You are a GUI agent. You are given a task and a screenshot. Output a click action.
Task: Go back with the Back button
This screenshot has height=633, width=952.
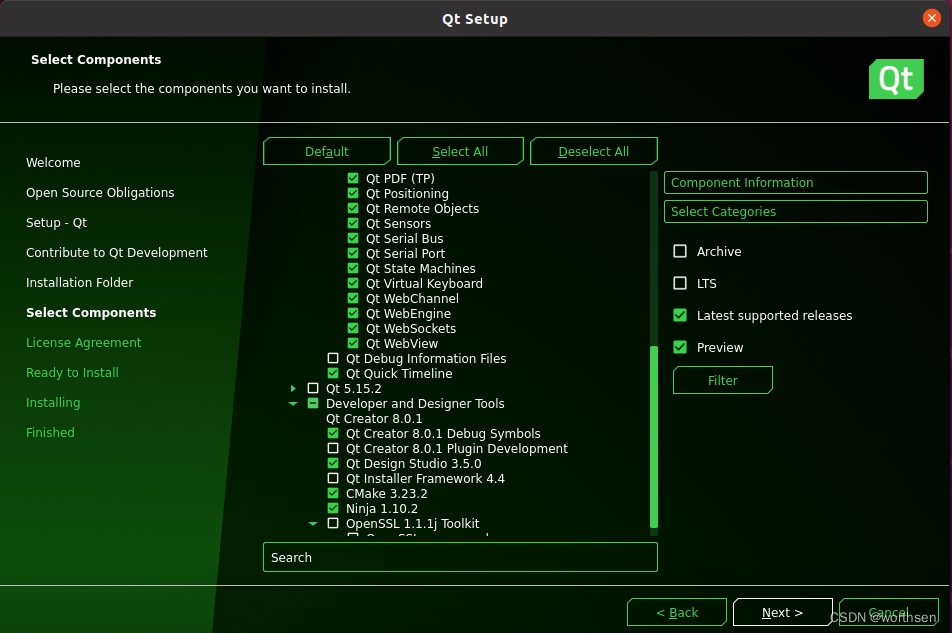point(677,612)
